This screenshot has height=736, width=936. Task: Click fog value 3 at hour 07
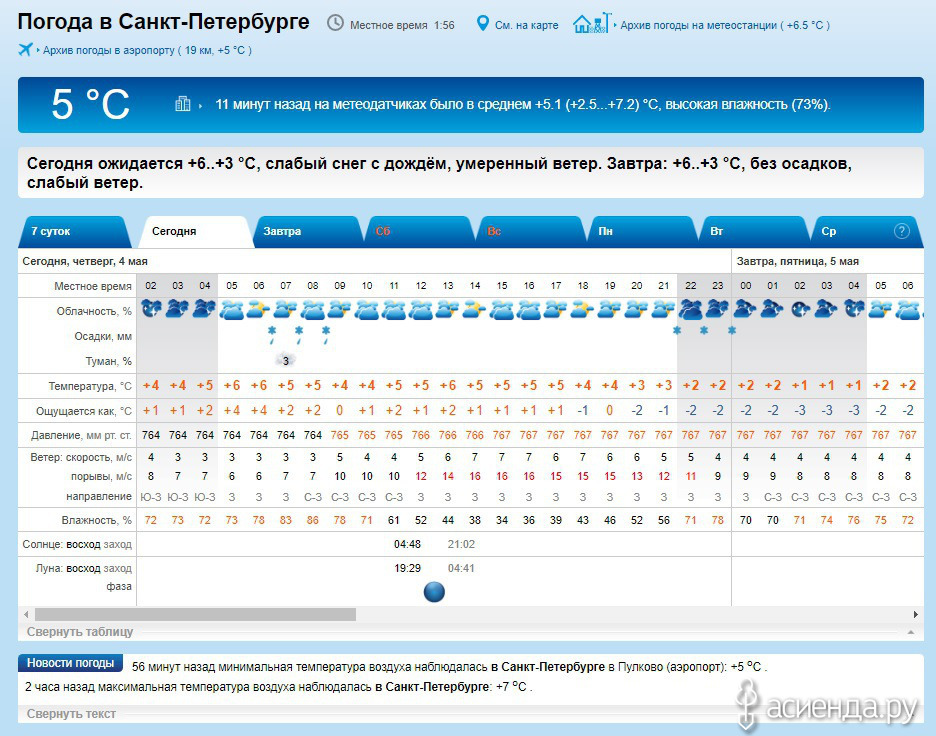coord(286,361)
